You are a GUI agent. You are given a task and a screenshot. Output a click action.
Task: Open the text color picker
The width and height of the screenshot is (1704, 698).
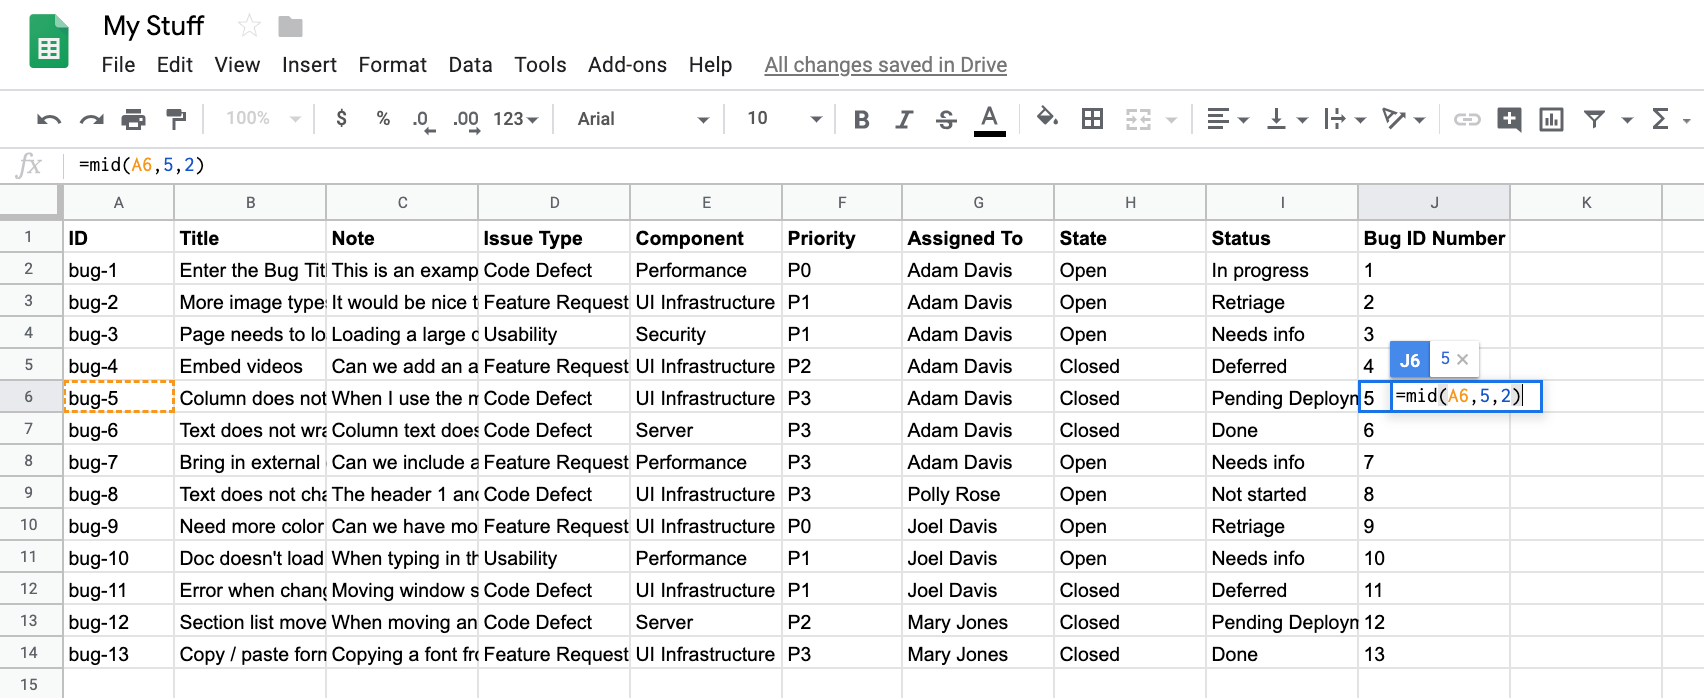pos(990,119)
